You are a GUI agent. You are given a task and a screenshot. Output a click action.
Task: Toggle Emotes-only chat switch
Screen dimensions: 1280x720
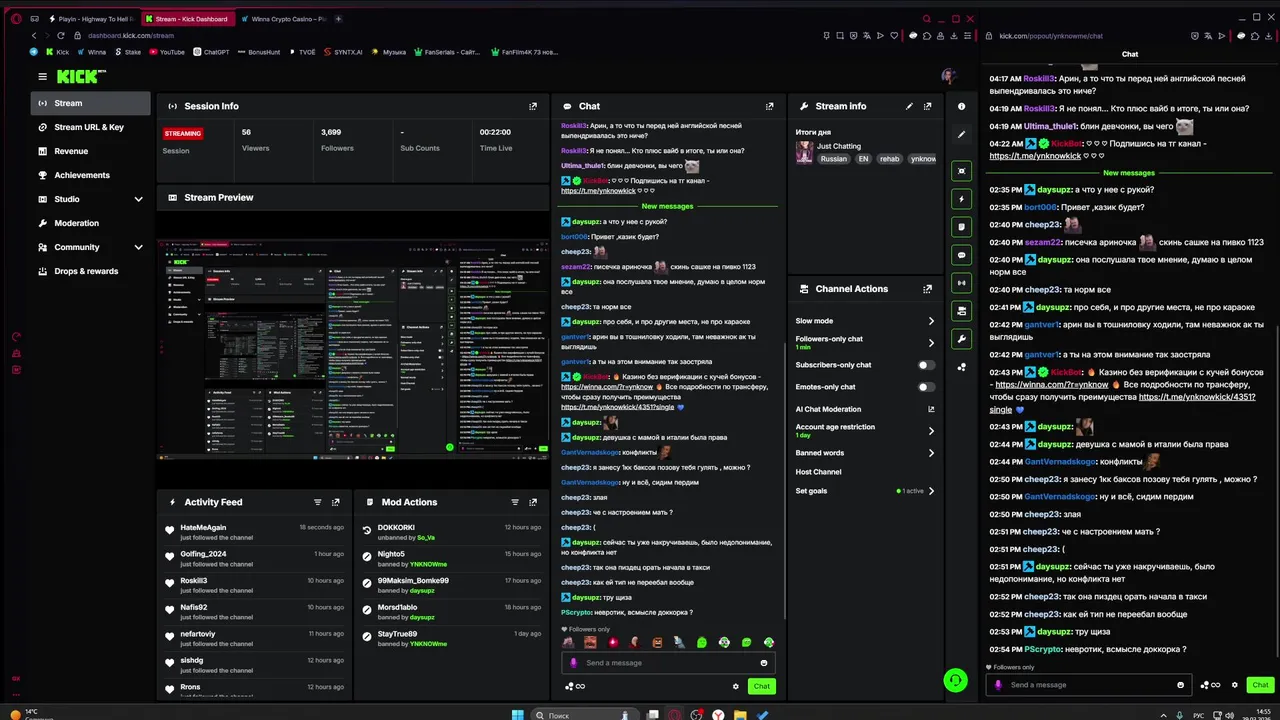coord(927,387)
